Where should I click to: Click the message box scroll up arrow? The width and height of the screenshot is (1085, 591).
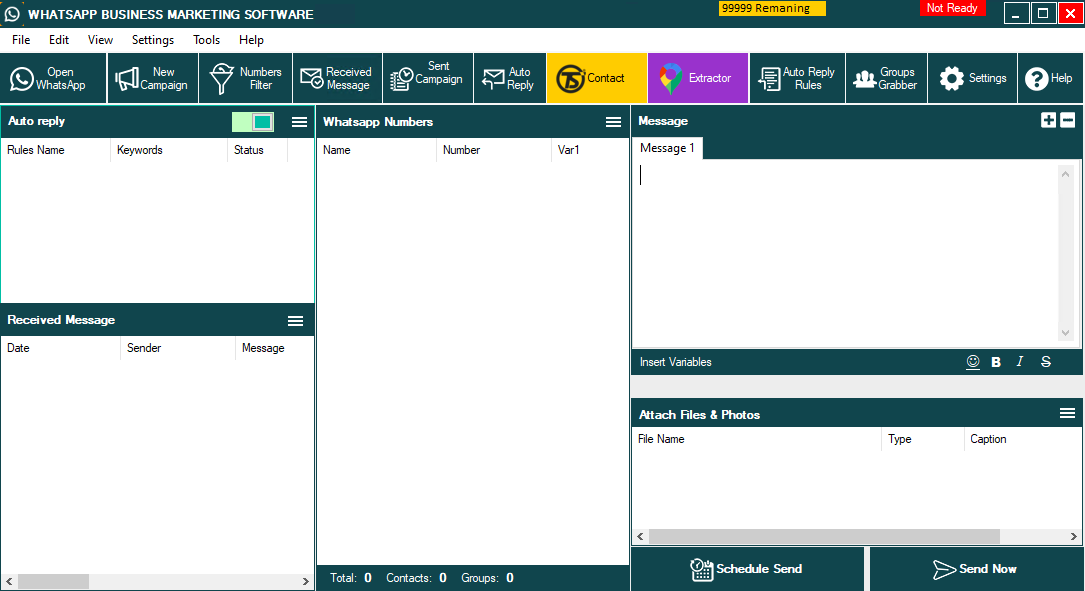[1066, 174]
